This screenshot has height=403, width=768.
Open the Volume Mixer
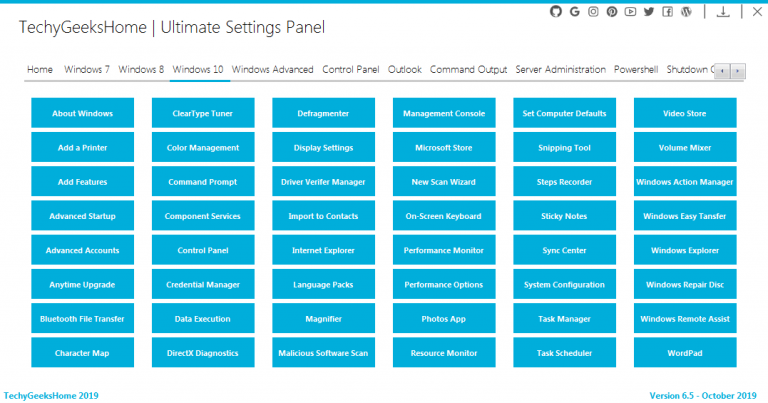click(x=685, y=148)
